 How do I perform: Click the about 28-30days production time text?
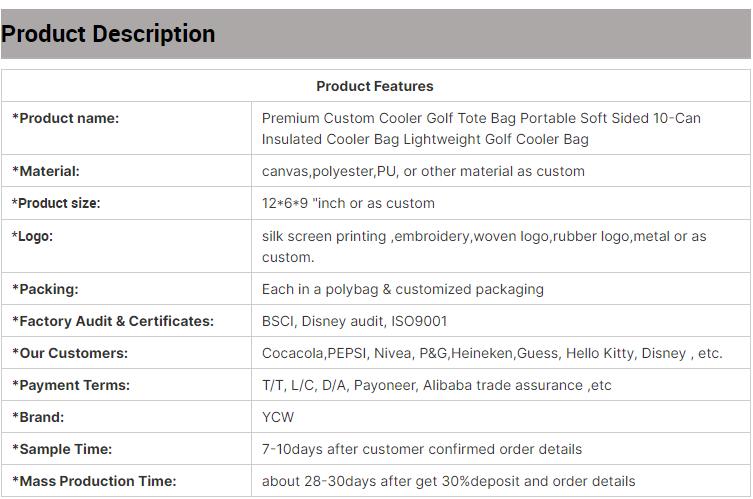coord(448,481)
